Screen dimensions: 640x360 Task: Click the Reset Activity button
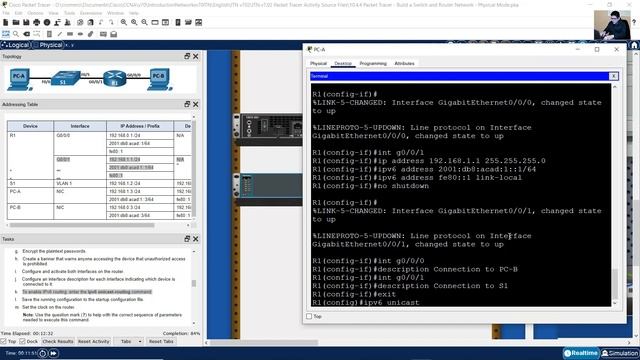93,341
